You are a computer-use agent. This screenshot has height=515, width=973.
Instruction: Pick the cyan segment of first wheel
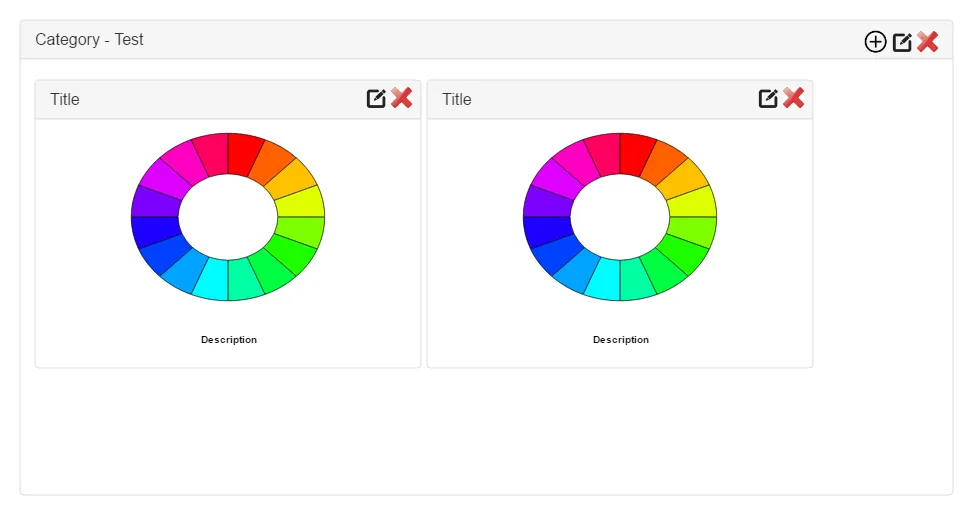pyautogui.click(x=212, y=279)
